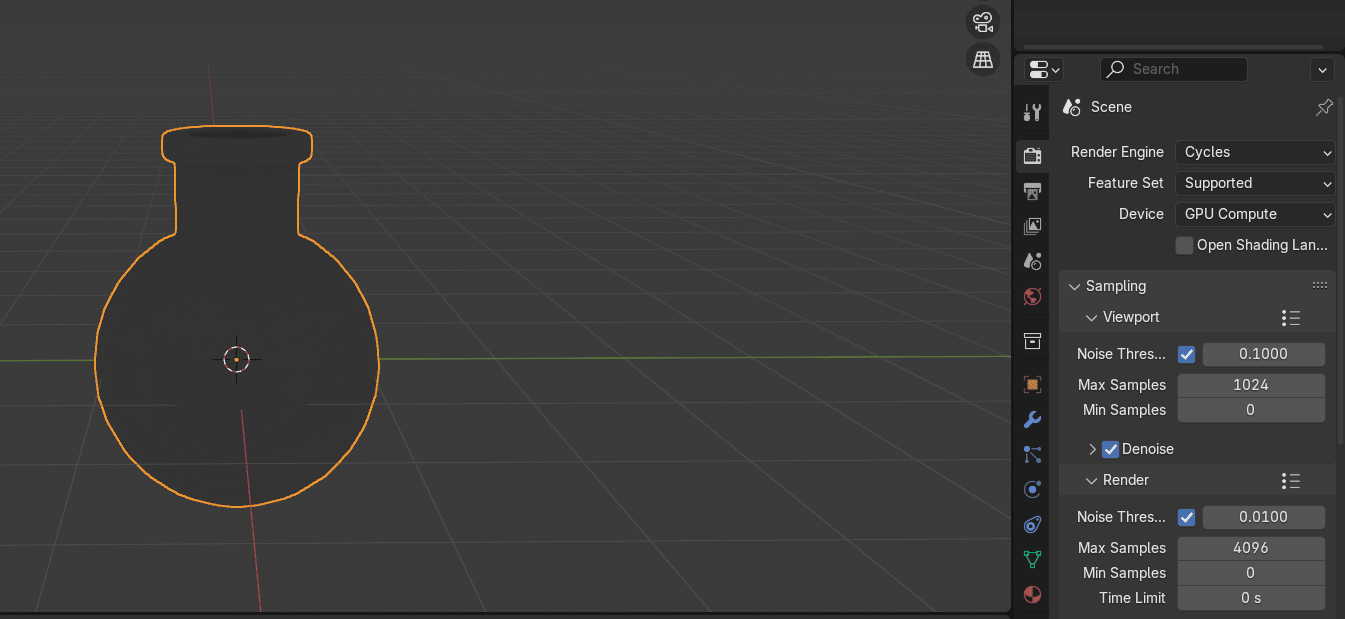This screenshot has width=1345, height=619.
Task: Open the Output properties tab
Action: point(1033,191)
